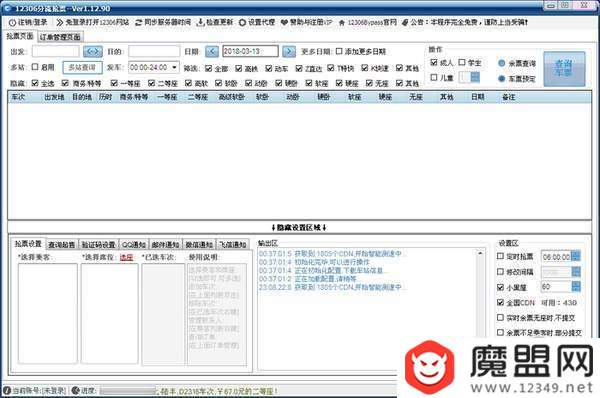600x398 pixels.
Task: Open the 邮件通知 tab
Action: tap(165, 245)
